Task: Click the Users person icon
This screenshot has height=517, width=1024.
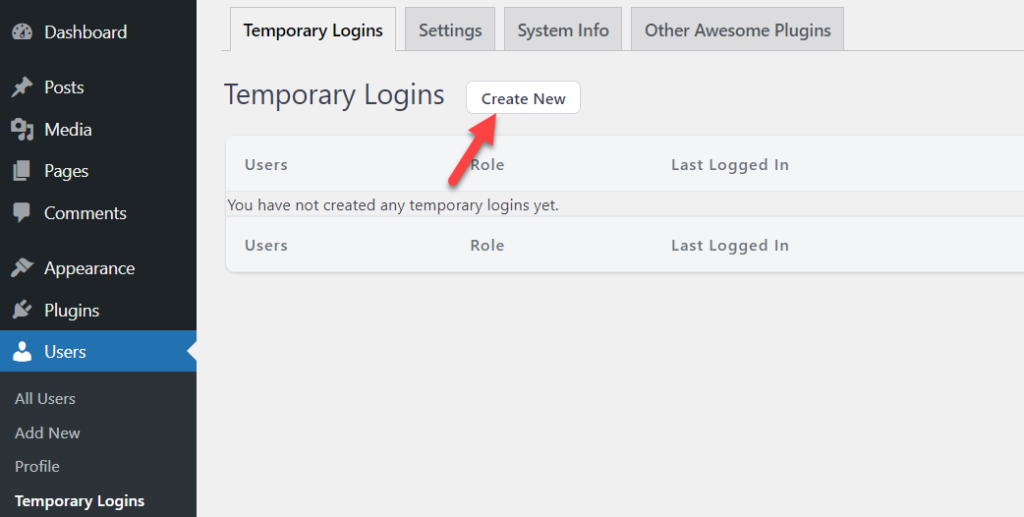Action: 22,351
